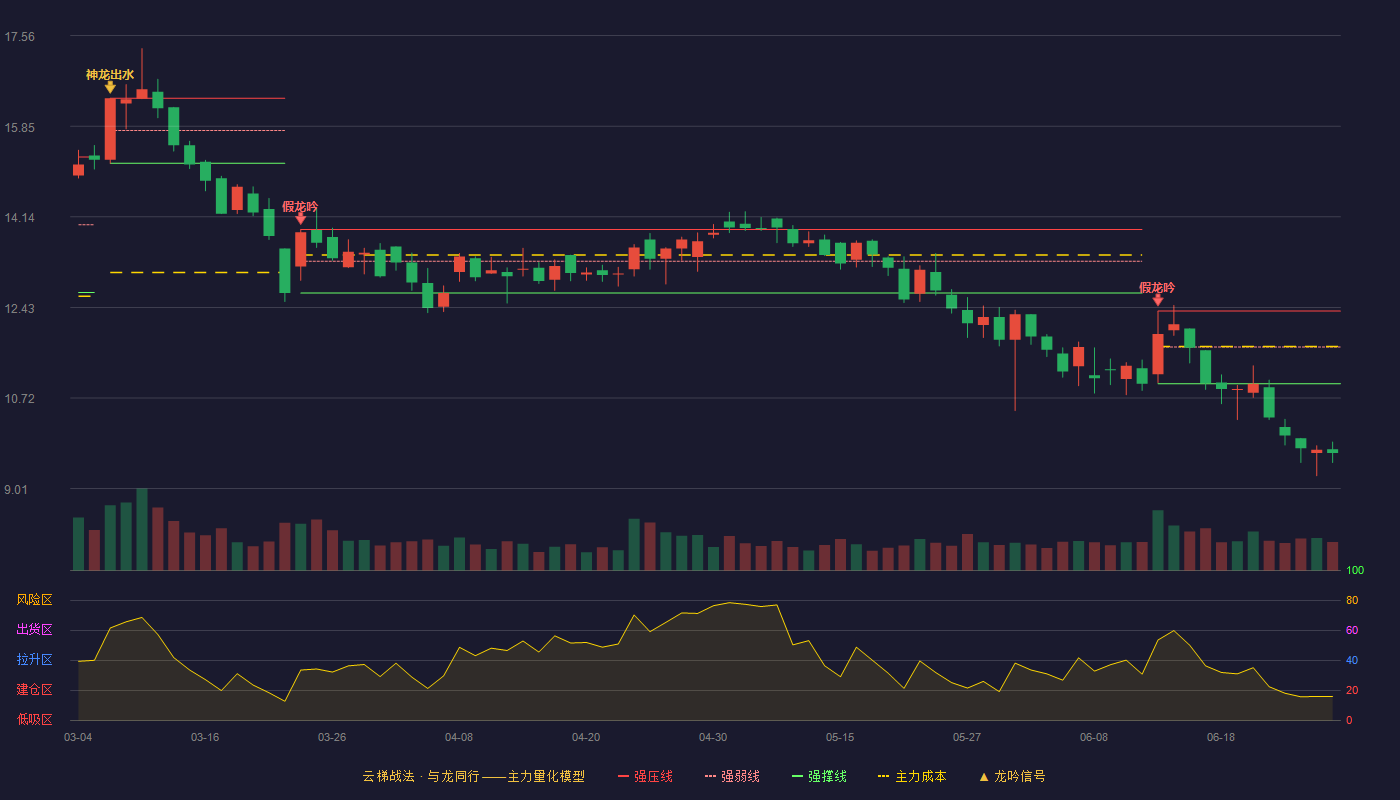Click the 17.56 price axis label
The image size is (1400, 800).
(20, 37)
